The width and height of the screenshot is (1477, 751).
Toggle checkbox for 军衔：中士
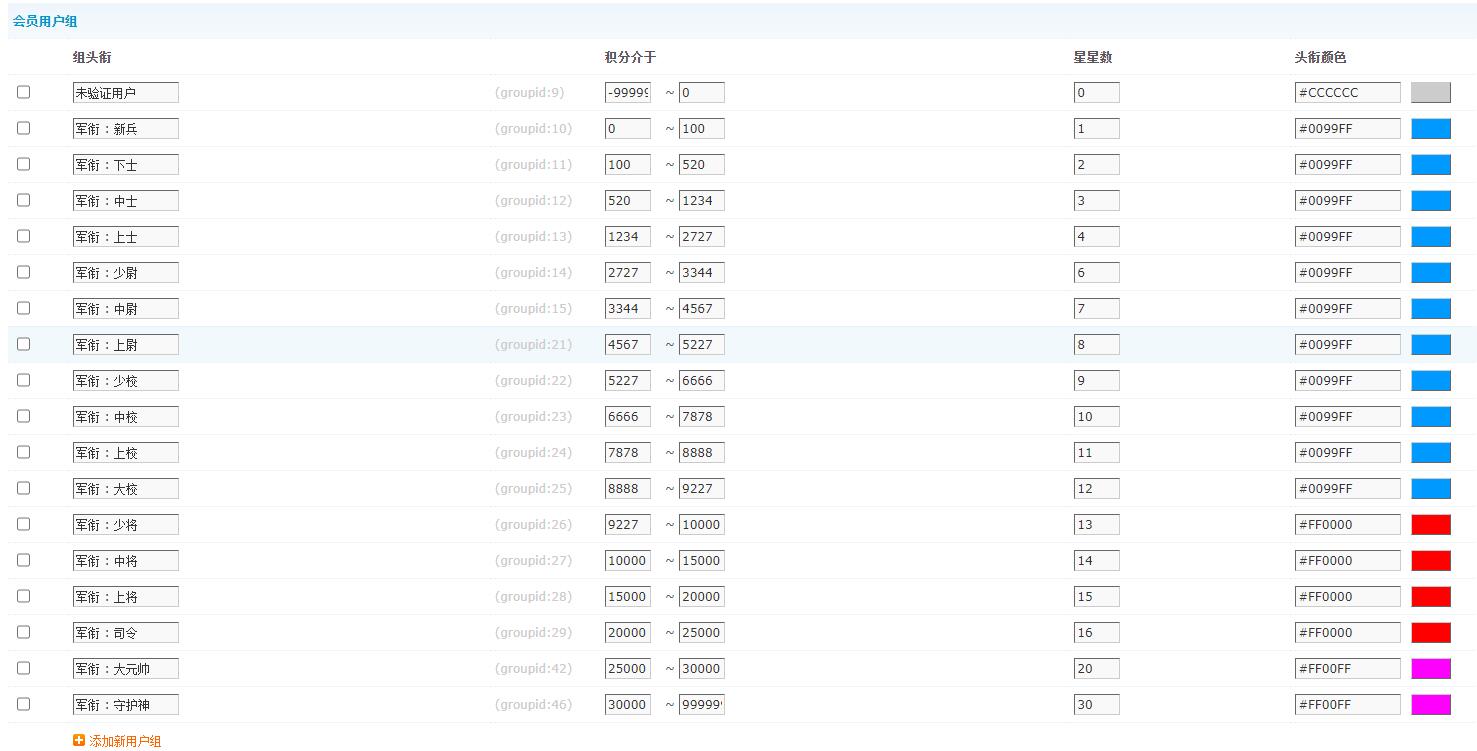(24, 200)
